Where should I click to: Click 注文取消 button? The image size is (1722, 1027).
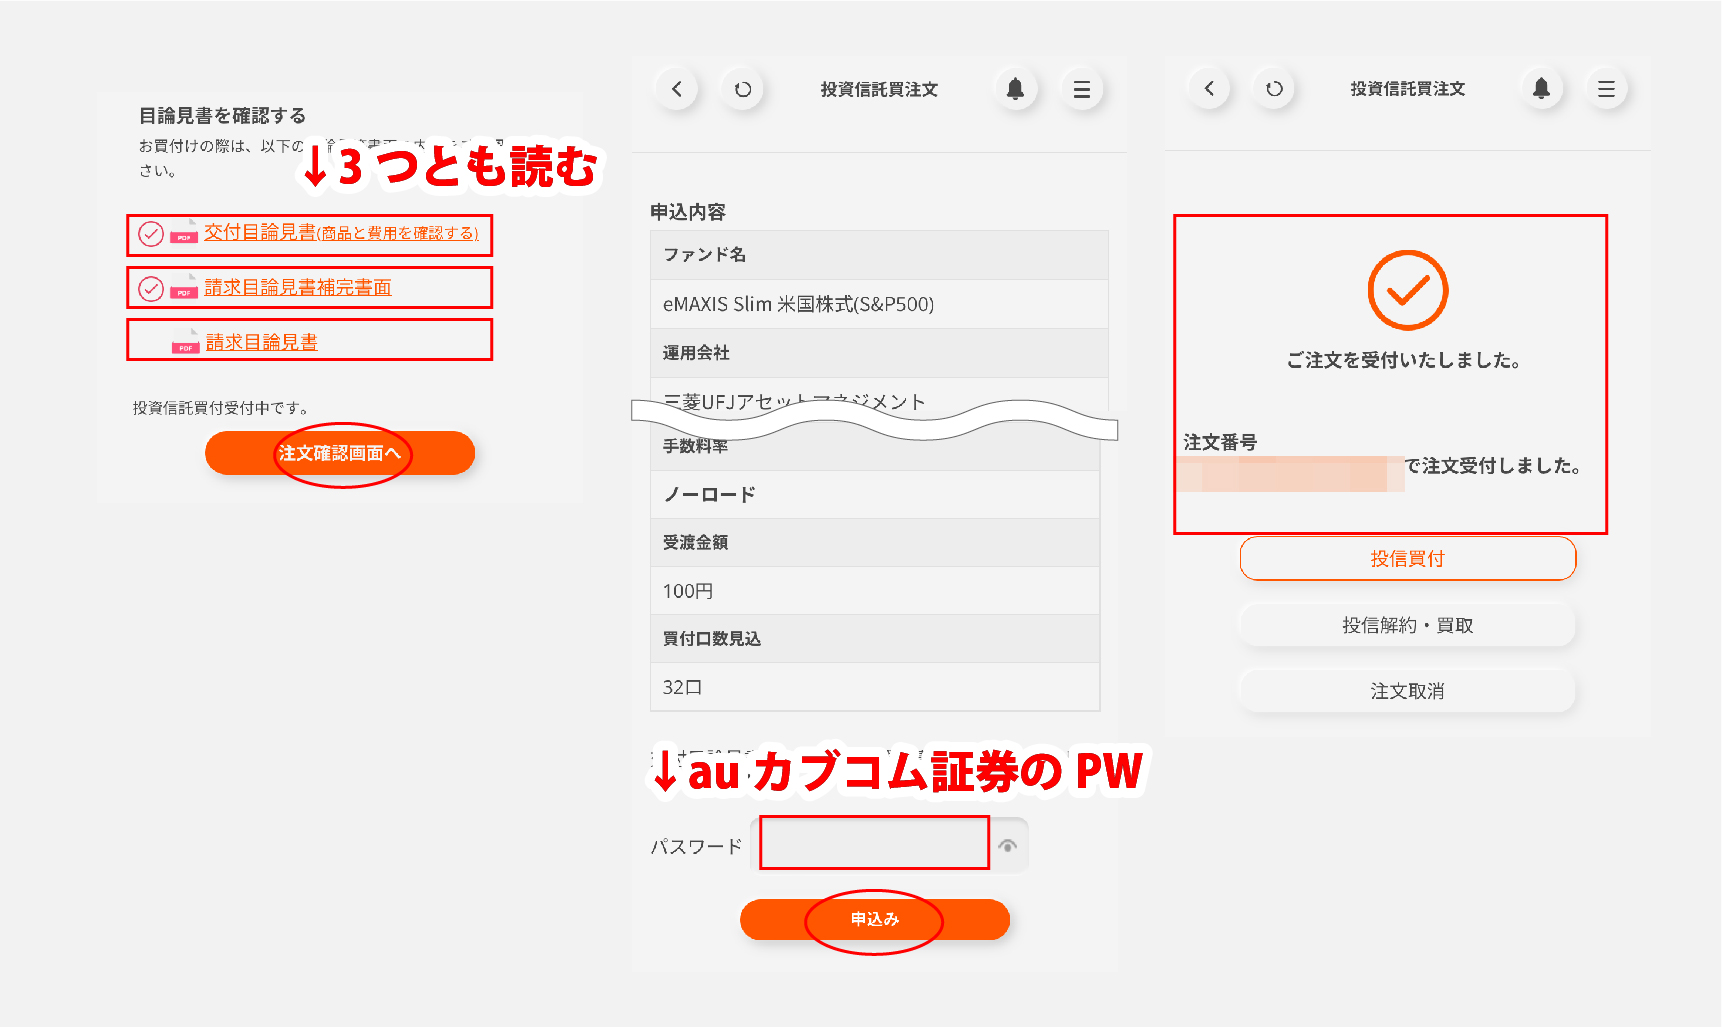[x=1408, y=691]
